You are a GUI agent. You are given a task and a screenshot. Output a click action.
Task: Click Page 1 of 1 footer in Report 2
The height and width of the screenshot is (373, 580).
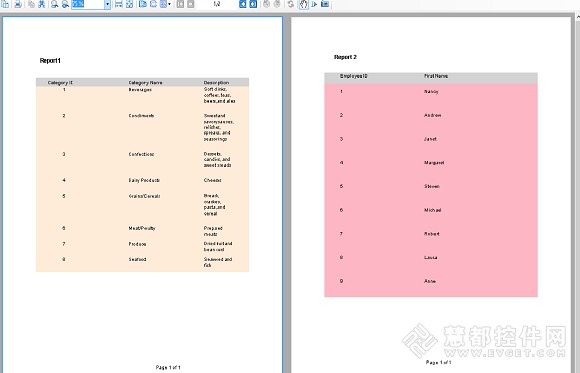438,362
